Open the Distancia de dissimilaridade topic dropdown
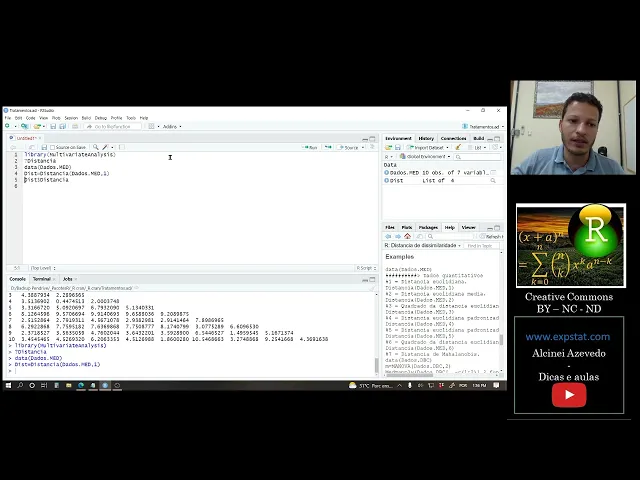 (x=422, y=246)
